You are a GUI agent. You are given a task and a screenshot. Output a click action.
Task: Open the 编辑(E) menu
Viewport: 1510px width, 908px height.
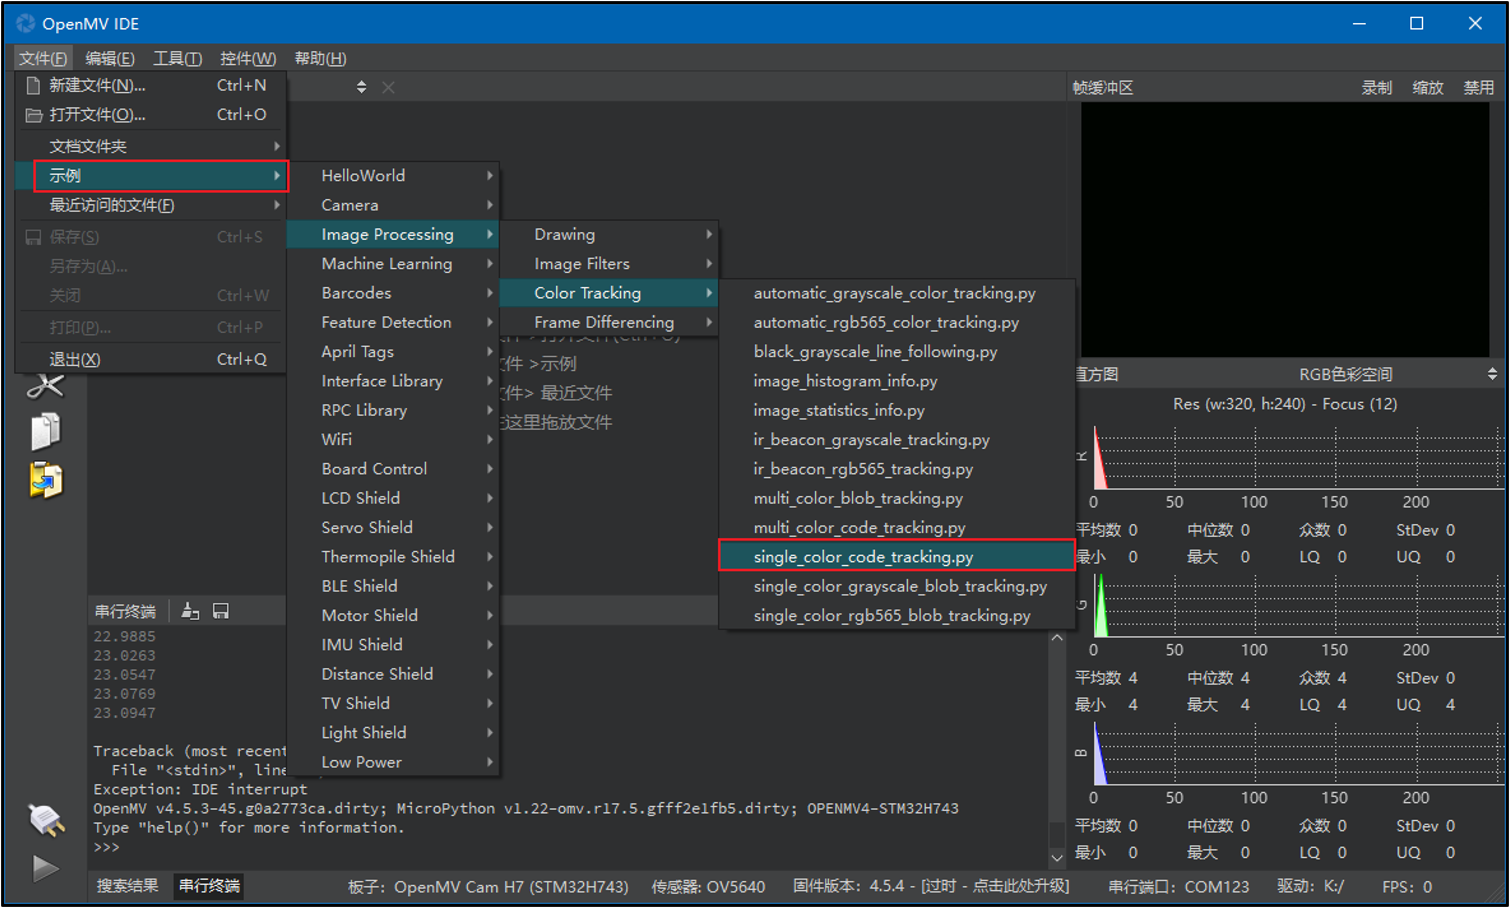(110, 58)
